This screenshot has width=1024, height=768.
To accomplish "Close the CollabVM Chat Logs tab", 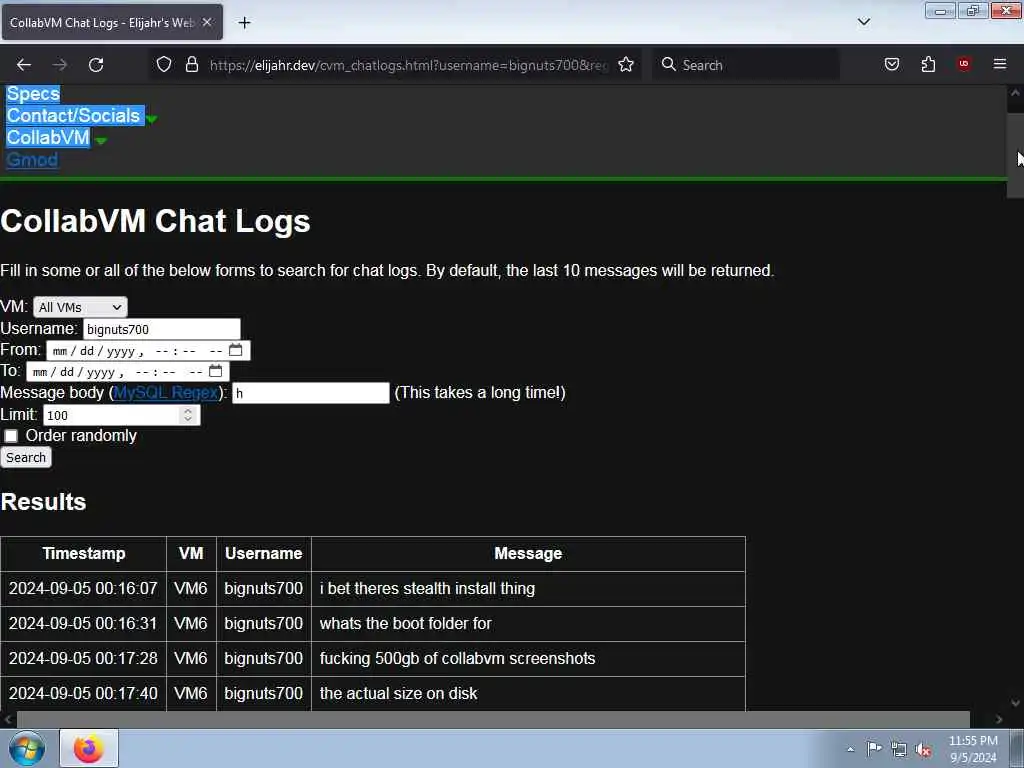I will (207, 22).
